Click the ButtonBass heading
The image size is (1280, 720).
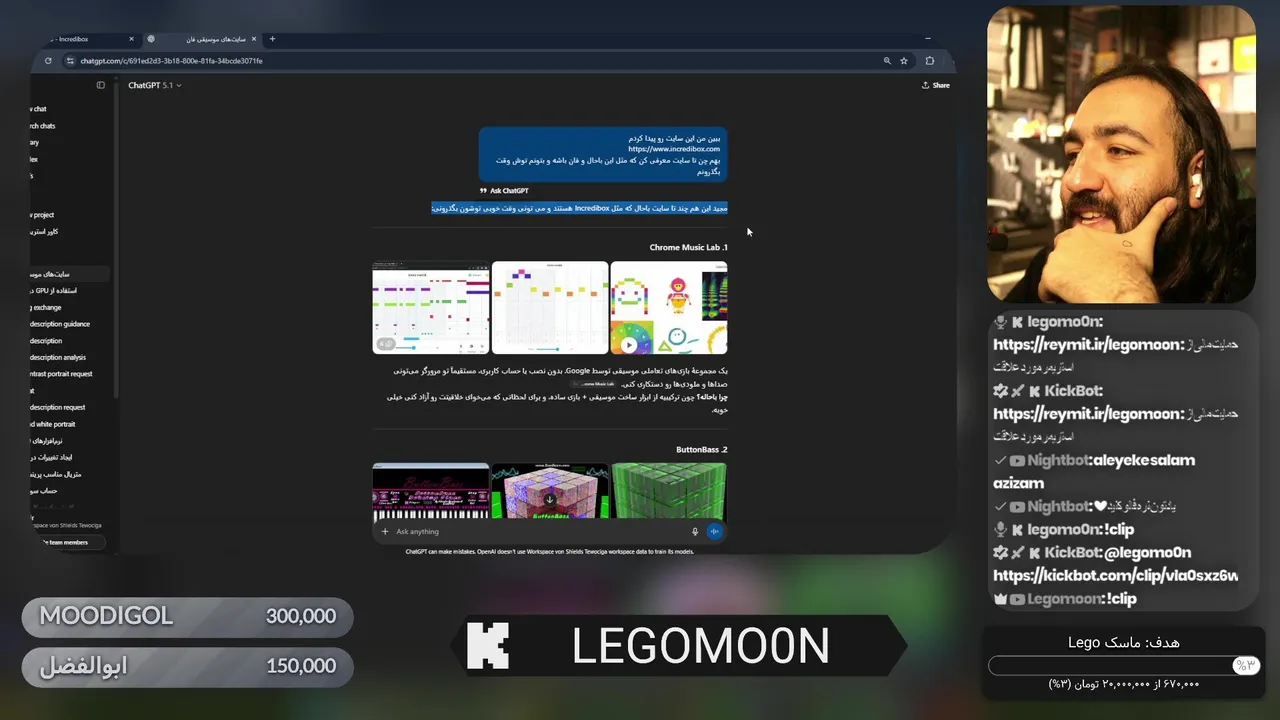click(x=701, y=450)
